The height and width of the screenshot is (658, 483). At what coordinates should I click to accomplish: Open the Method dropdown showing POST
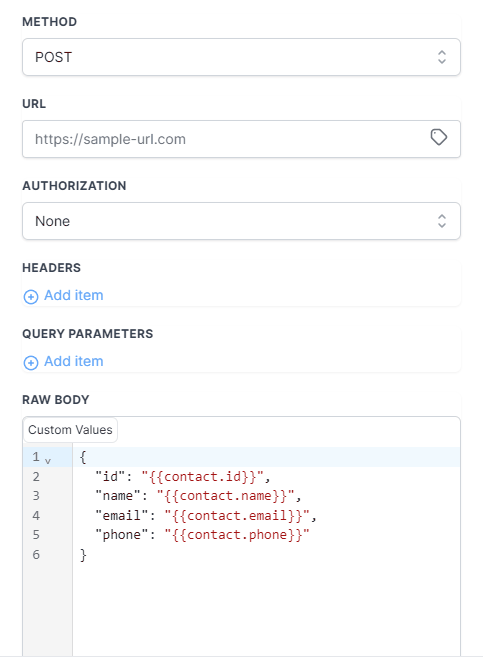(x=241, y=57)
